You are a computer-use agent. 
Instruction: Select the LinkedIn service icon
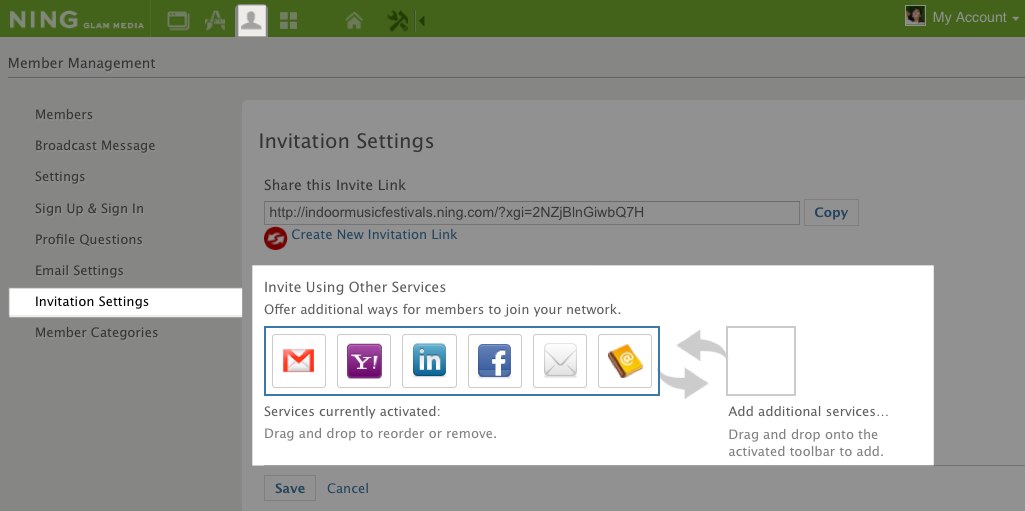[x=429, y=361]
